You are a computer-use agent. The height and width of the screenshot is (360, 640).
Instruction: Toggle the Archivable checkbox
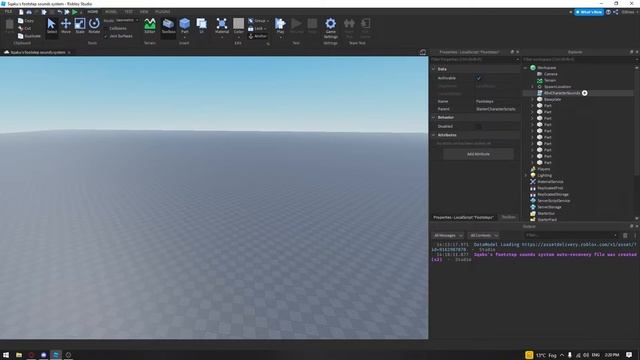tap(478, 78)
